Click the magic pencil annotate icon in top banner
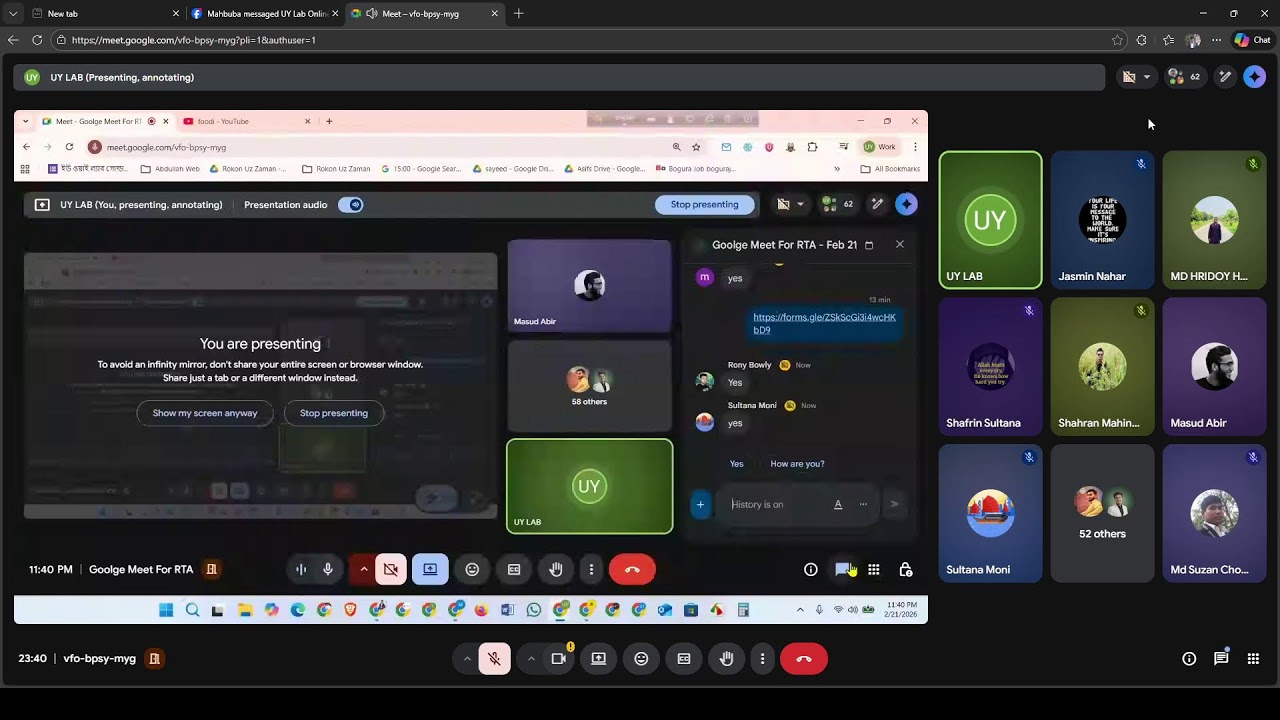The height and width of the screenshot is (720, 1280). point(1225,77)
